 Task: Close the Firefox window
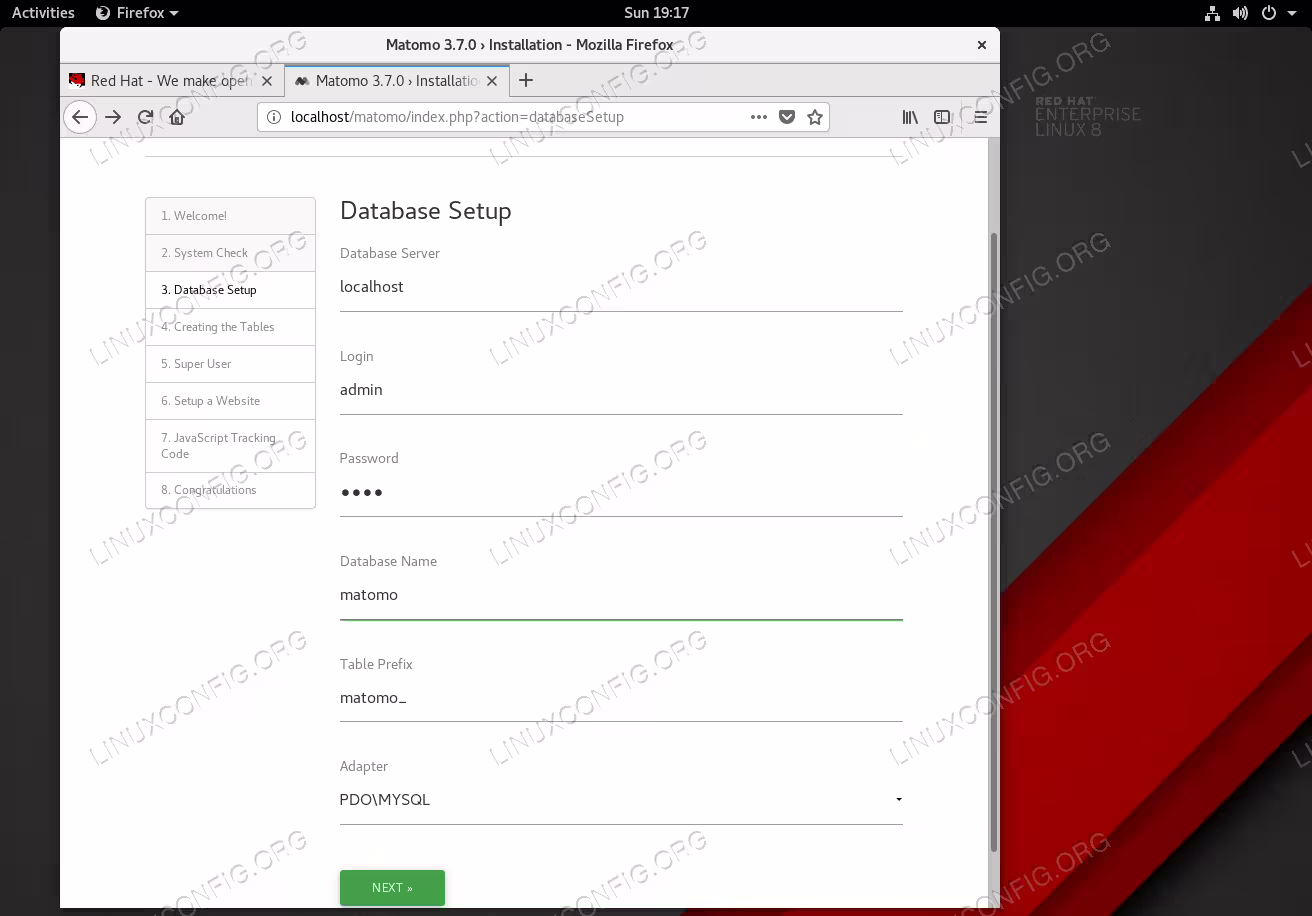pyautogui.click(x=982, y=45)
